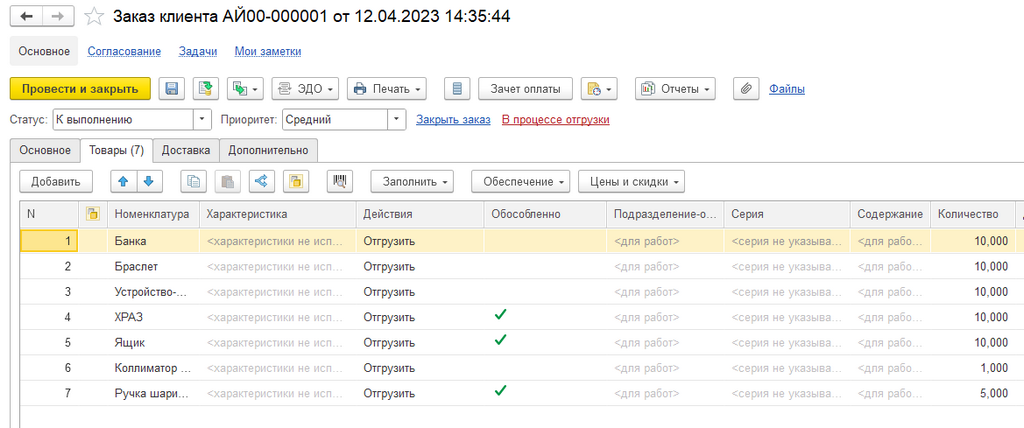The width and height of the screenshot is (1024, 428).
Task: Click the forward arrow navigation button
Action: click(x=58, y=17)
